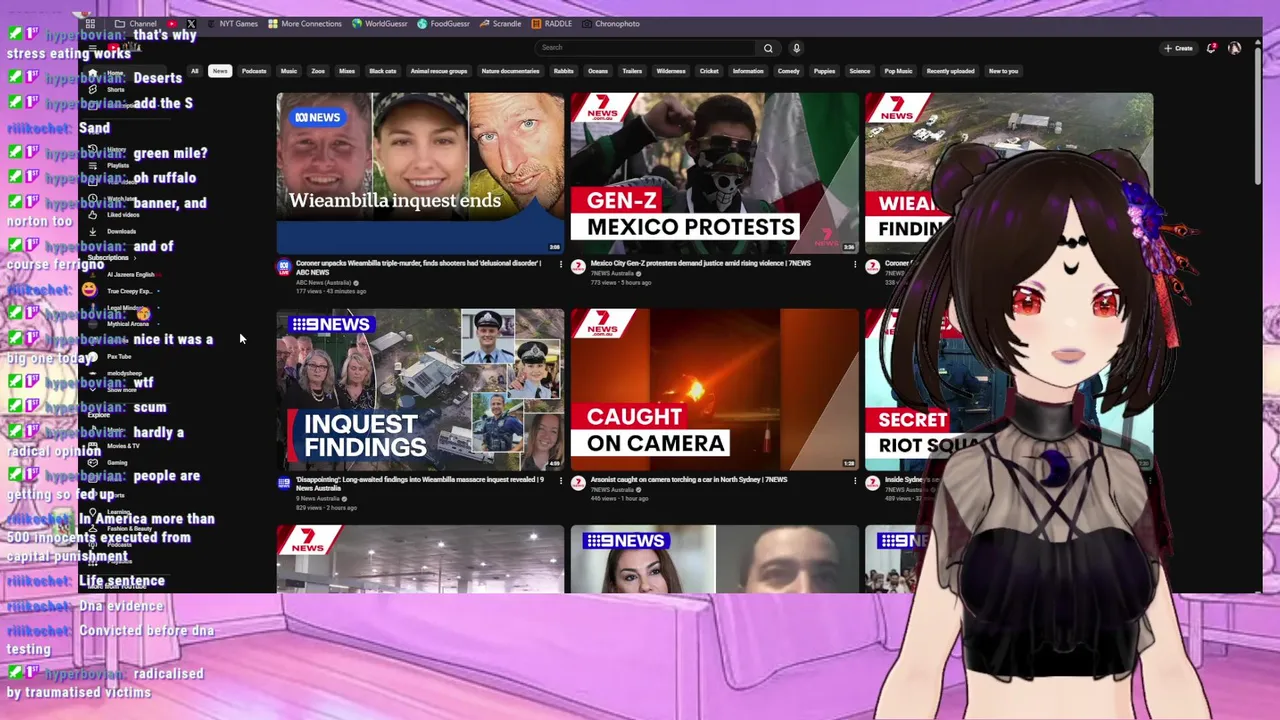Open the Coroner unpacks Wieambilla triple-murder title
The image size is (1280, 720).
click(x=418, y=266)
